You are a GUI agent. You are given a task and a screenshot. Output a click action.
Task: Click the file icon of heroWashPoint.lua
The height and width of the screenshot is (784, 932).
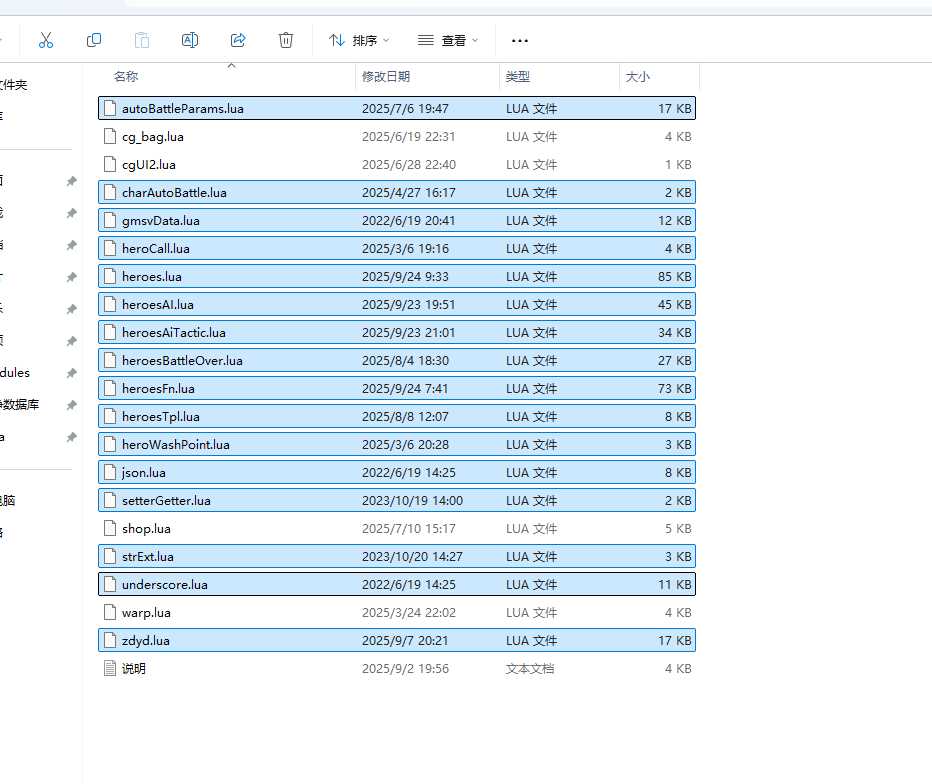[110, 443]
